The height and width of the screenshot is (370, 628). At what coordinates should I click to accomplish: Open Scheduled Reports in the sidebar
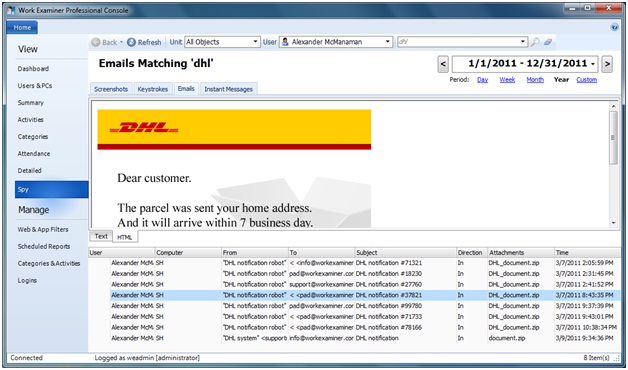pyautogui.click(x=44, y=247)
